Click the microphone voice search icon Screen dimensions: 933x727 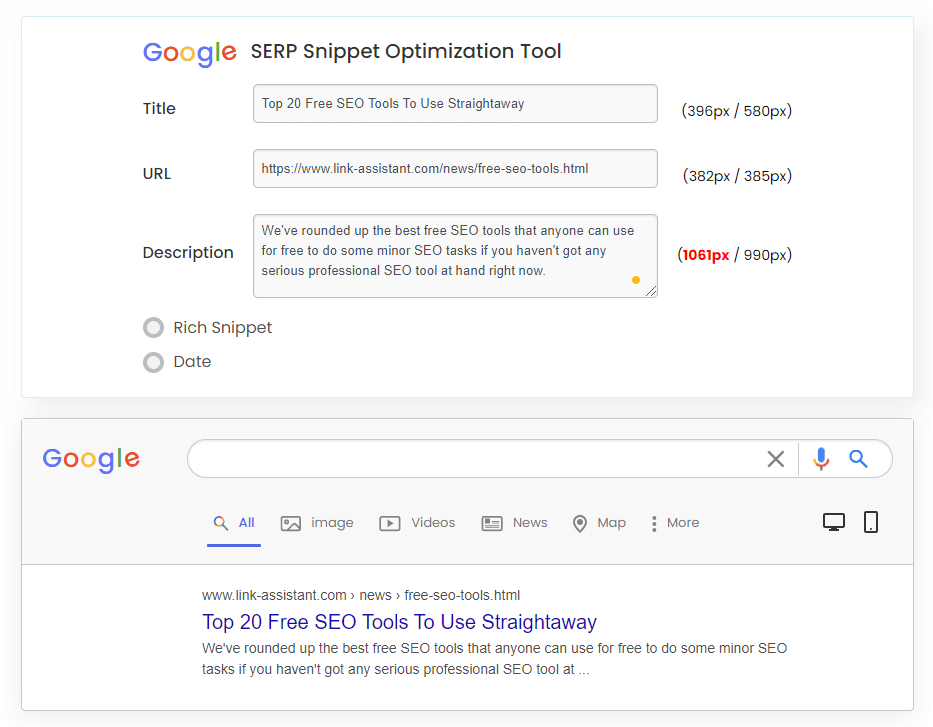[821, 459]
